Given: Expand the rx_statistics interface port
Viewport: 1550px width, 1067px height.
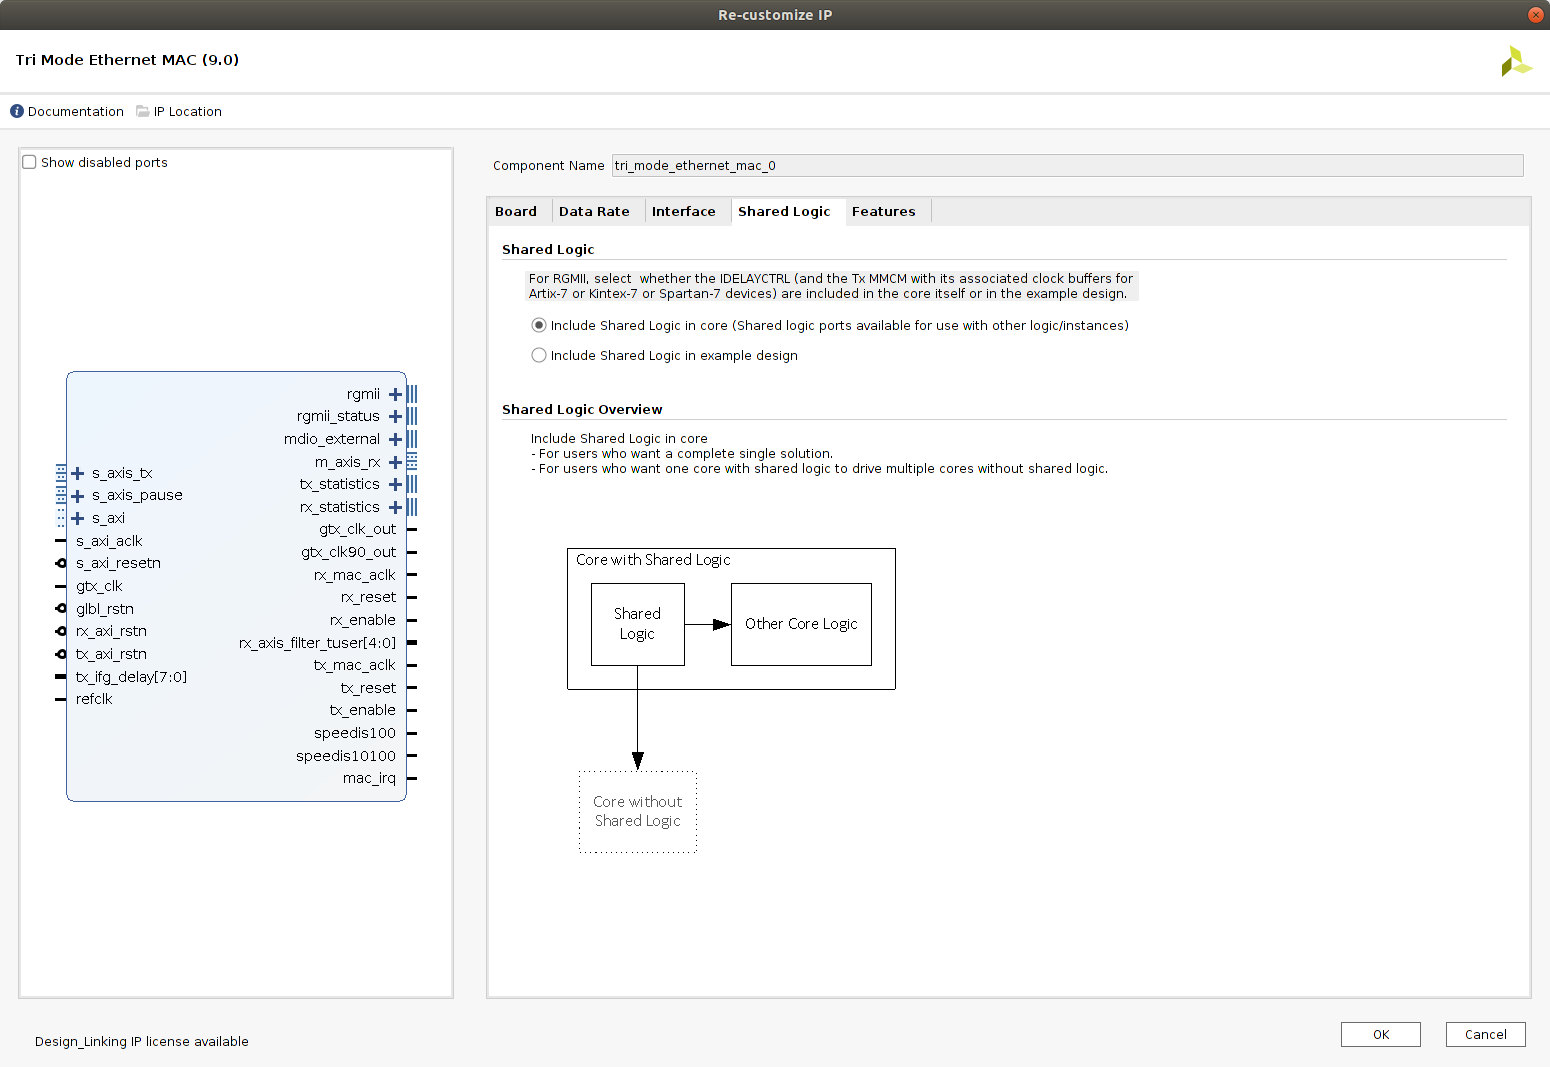Looking at the screenshot, I should tap(395, 507).
